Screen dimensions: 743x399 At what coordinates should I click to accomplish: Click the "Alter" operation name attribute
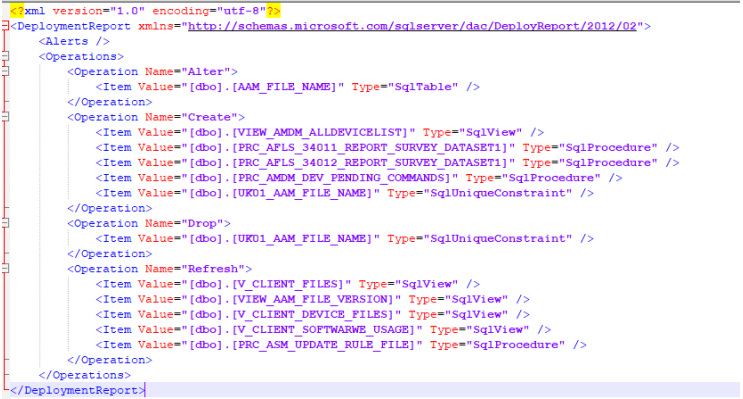(188, 72)
